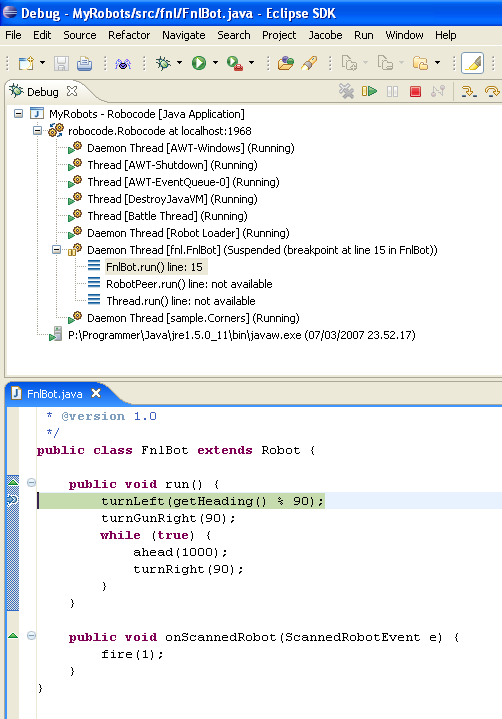Open the External Tools dropdown arrow
Viewport: 502px width, 719px height.
click(251, 63)
